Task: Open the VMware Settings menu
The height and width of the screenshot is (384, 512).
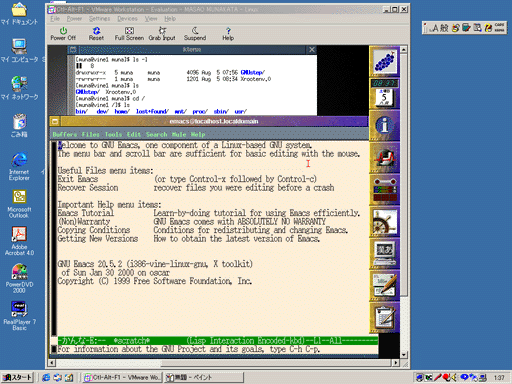Action: coord(99,19)
